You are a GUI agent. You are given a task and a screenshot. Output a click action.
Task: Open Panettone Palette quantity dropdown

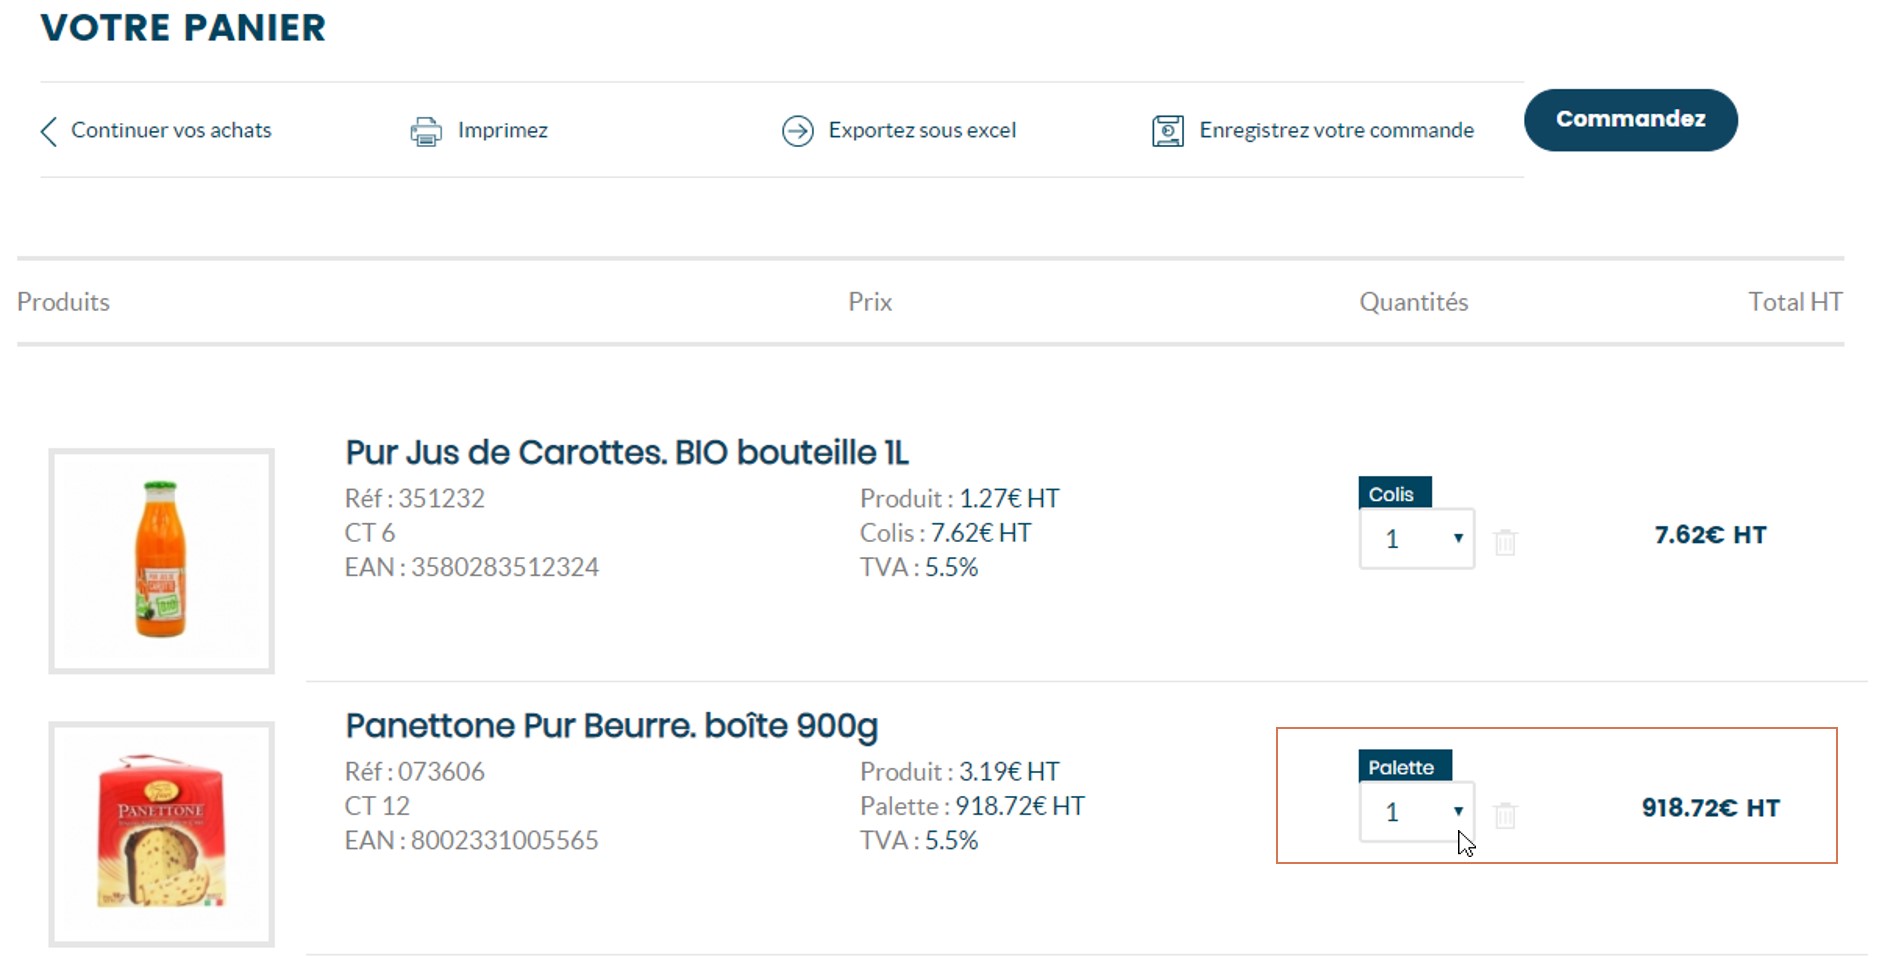1416,812
